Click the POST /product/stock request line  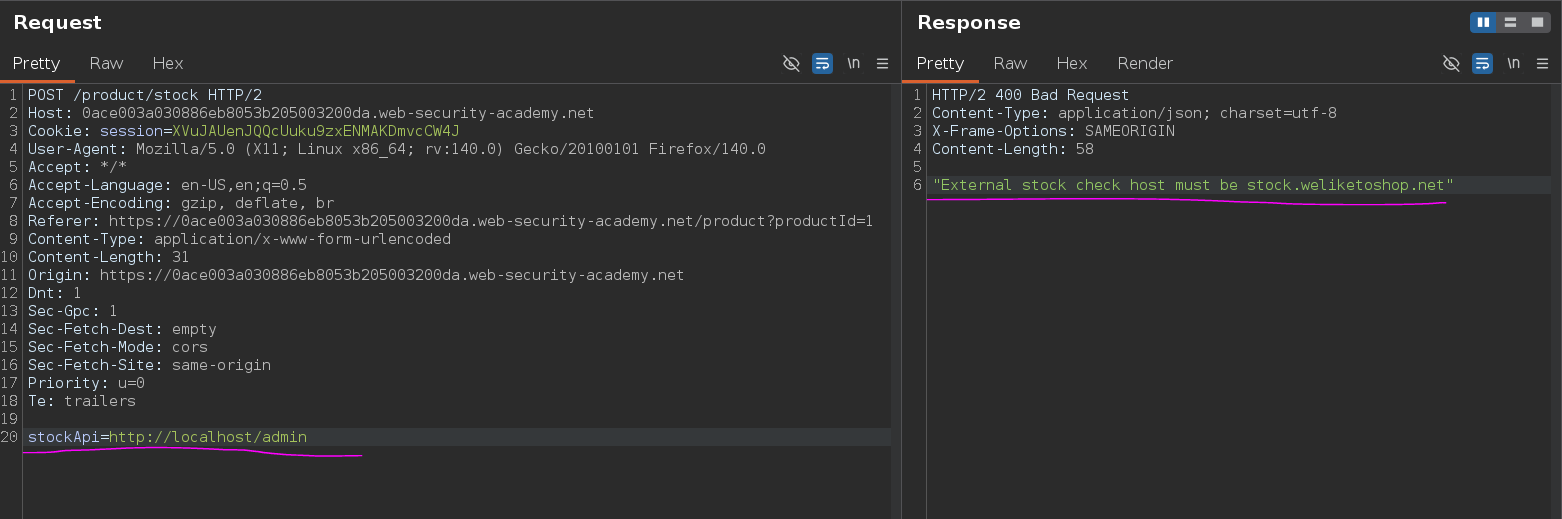coord(145,95)
